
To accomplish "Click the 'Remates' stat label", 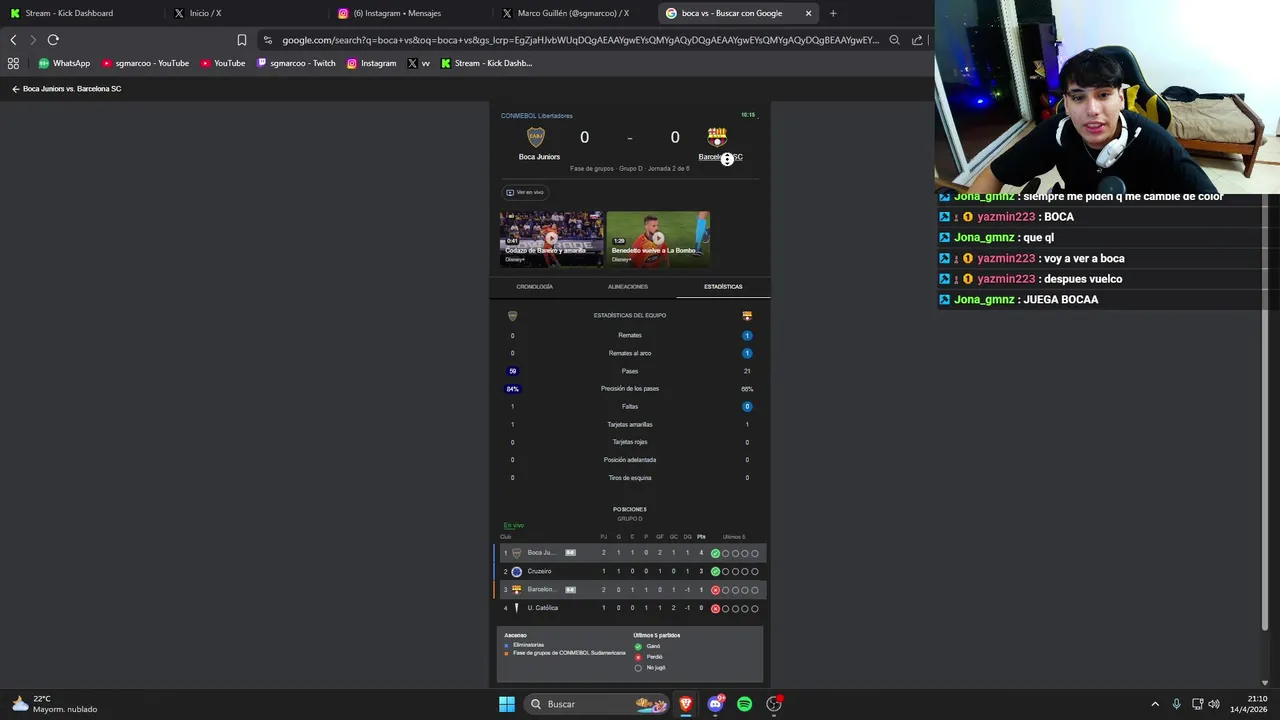I will (630, 336).
